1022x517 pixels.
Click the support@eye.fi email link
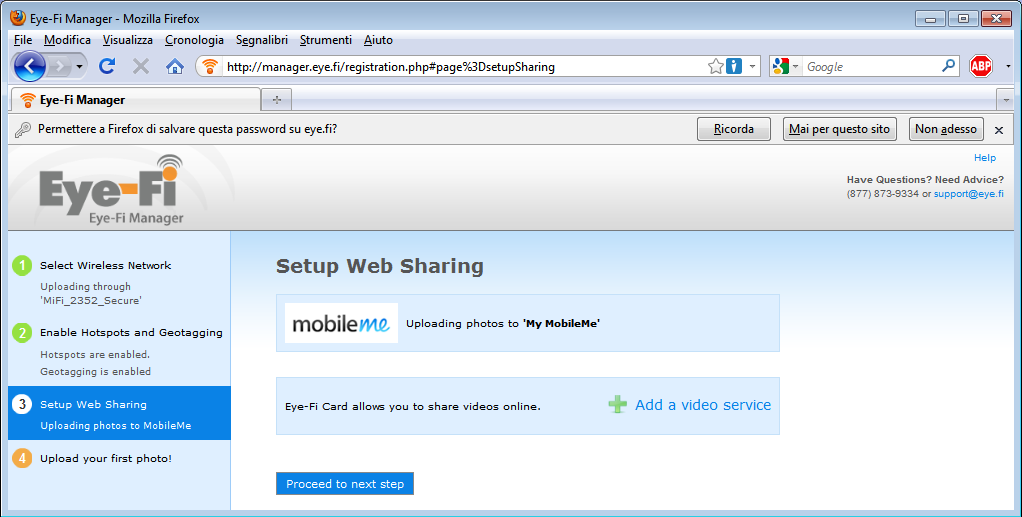point(969,194)
